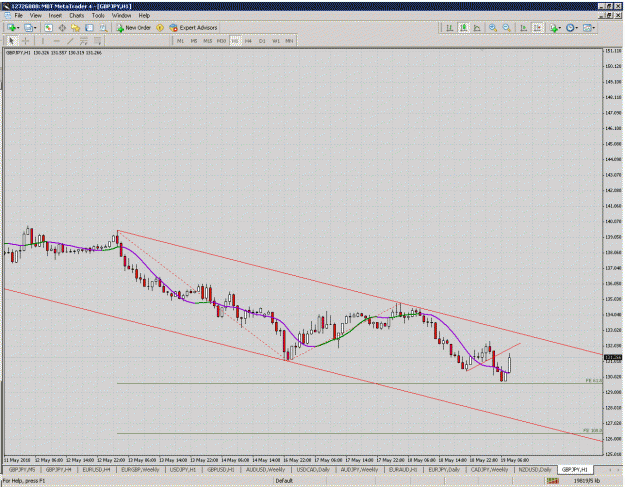This screenshot has width=625, height=487.
Task: Open the Help menu
Action: click(144, 16)
